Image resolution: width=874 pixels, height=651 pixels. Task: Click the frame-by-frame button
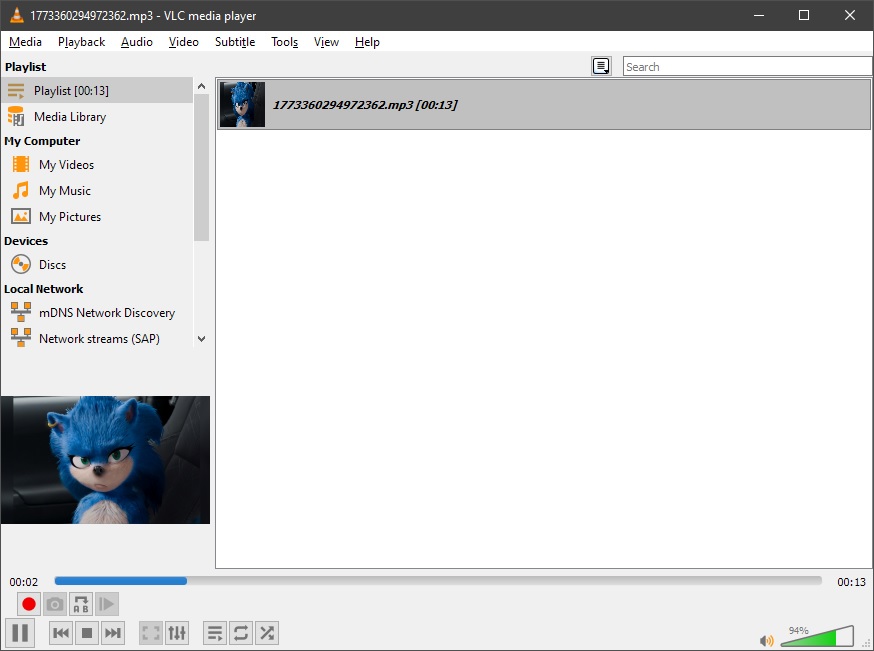click(106, 604)
